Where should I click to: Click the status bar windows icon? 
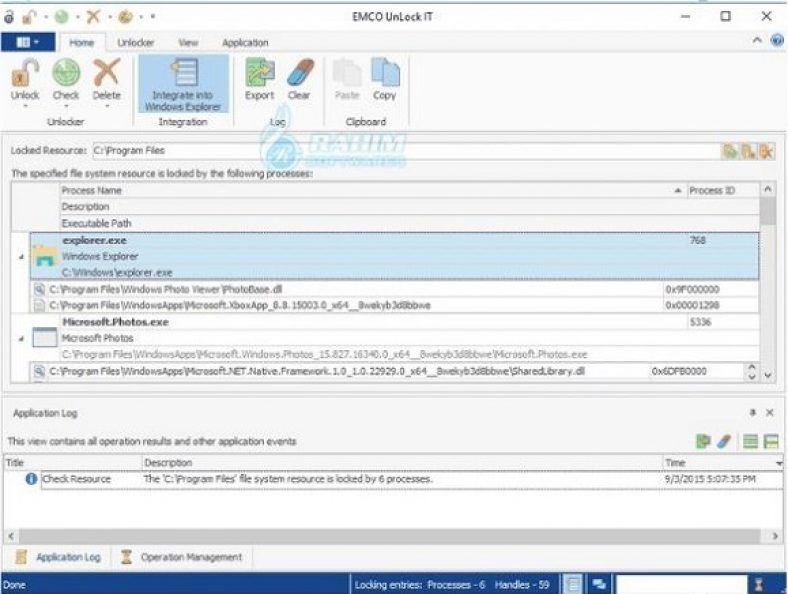click(x=599, y=584)
